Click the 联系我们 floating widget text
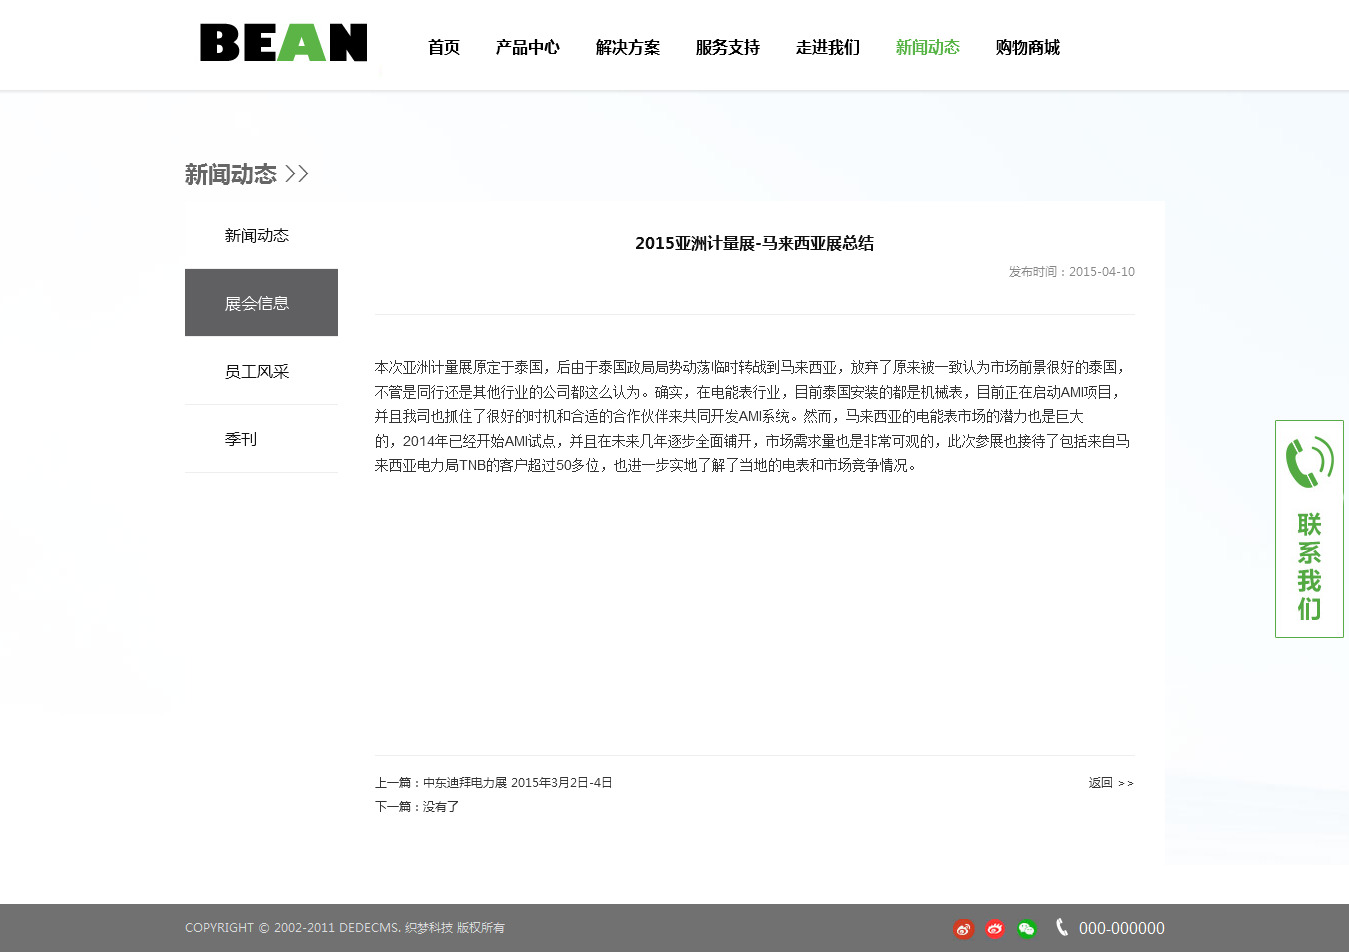The width and height of the screenshot is (1349, 952). click(x=1309, y=566)
